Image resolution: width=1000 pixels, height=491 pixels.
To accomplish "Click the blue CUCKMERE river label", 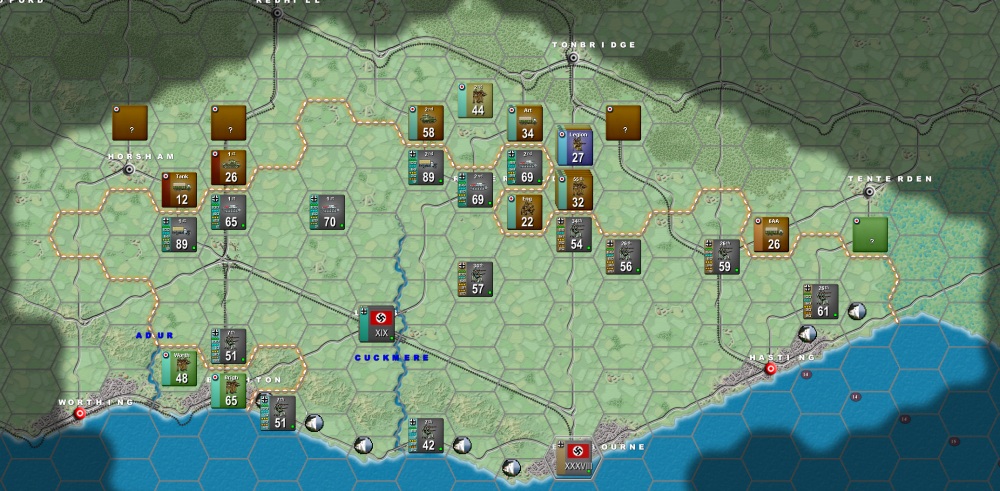I will pos(392,358).
